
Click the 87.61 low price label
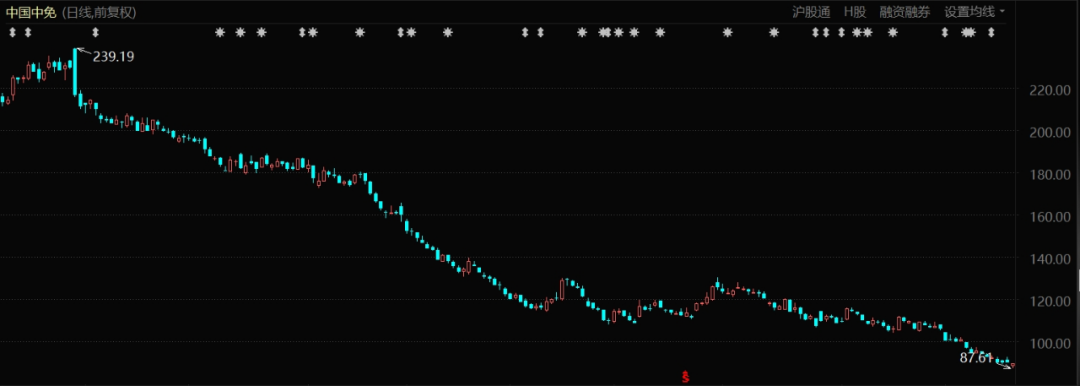point(977,358)
